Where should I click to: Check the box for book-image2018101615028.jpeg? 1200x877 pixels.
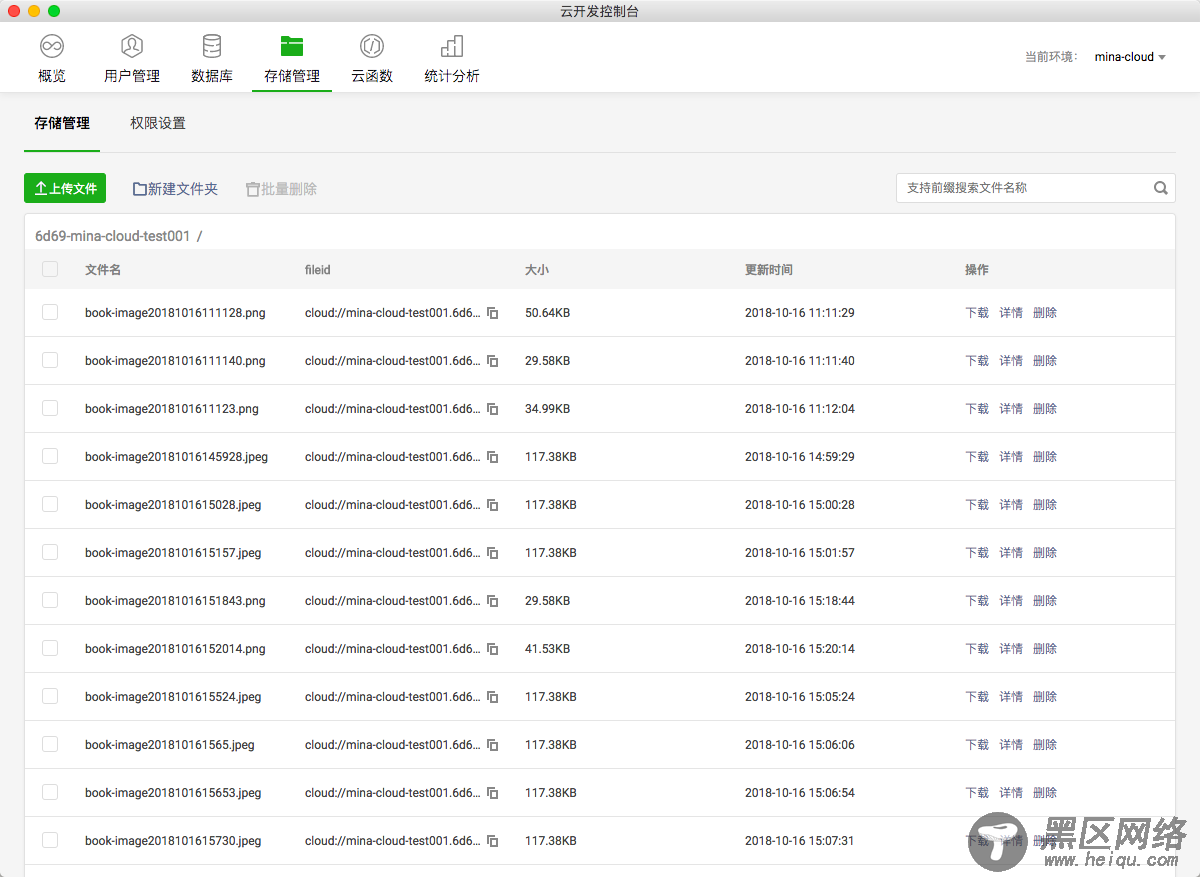pos(50,504)
